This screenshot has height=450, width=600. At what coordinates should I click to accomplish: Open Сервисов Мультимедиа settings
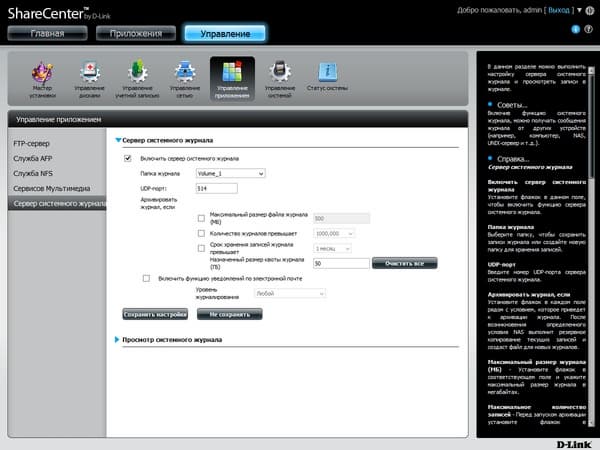(52, 188)
